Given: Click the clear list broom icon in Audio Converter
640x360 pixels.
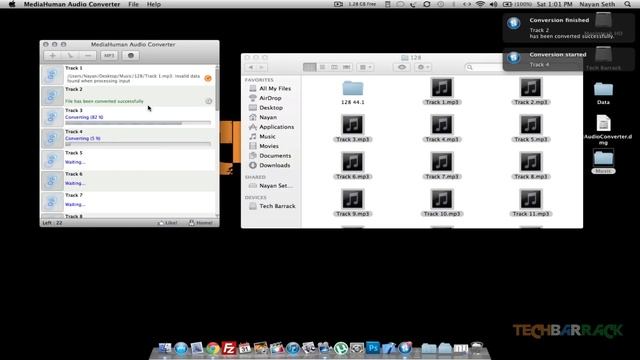Looking at the screenshot, I should (70, 56).
